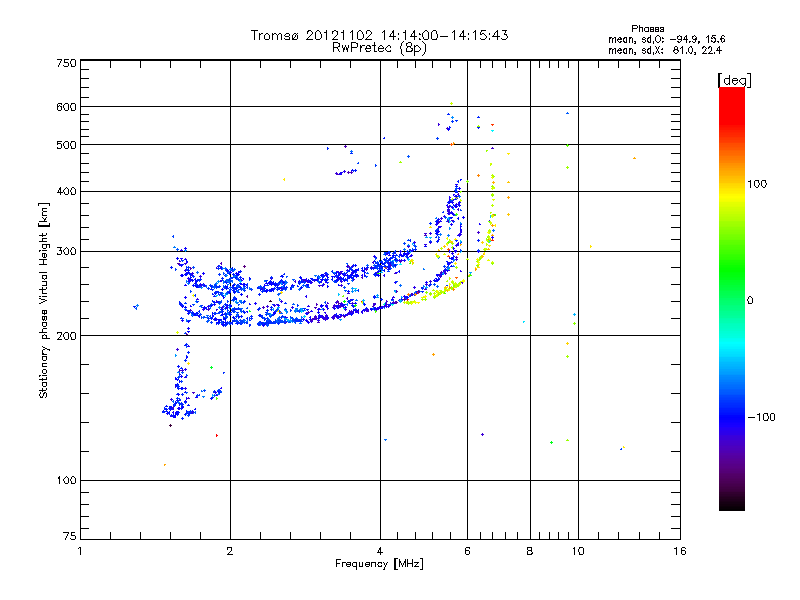Click the 300 tick on height axis
800x600 pixels.
point(66,251)
